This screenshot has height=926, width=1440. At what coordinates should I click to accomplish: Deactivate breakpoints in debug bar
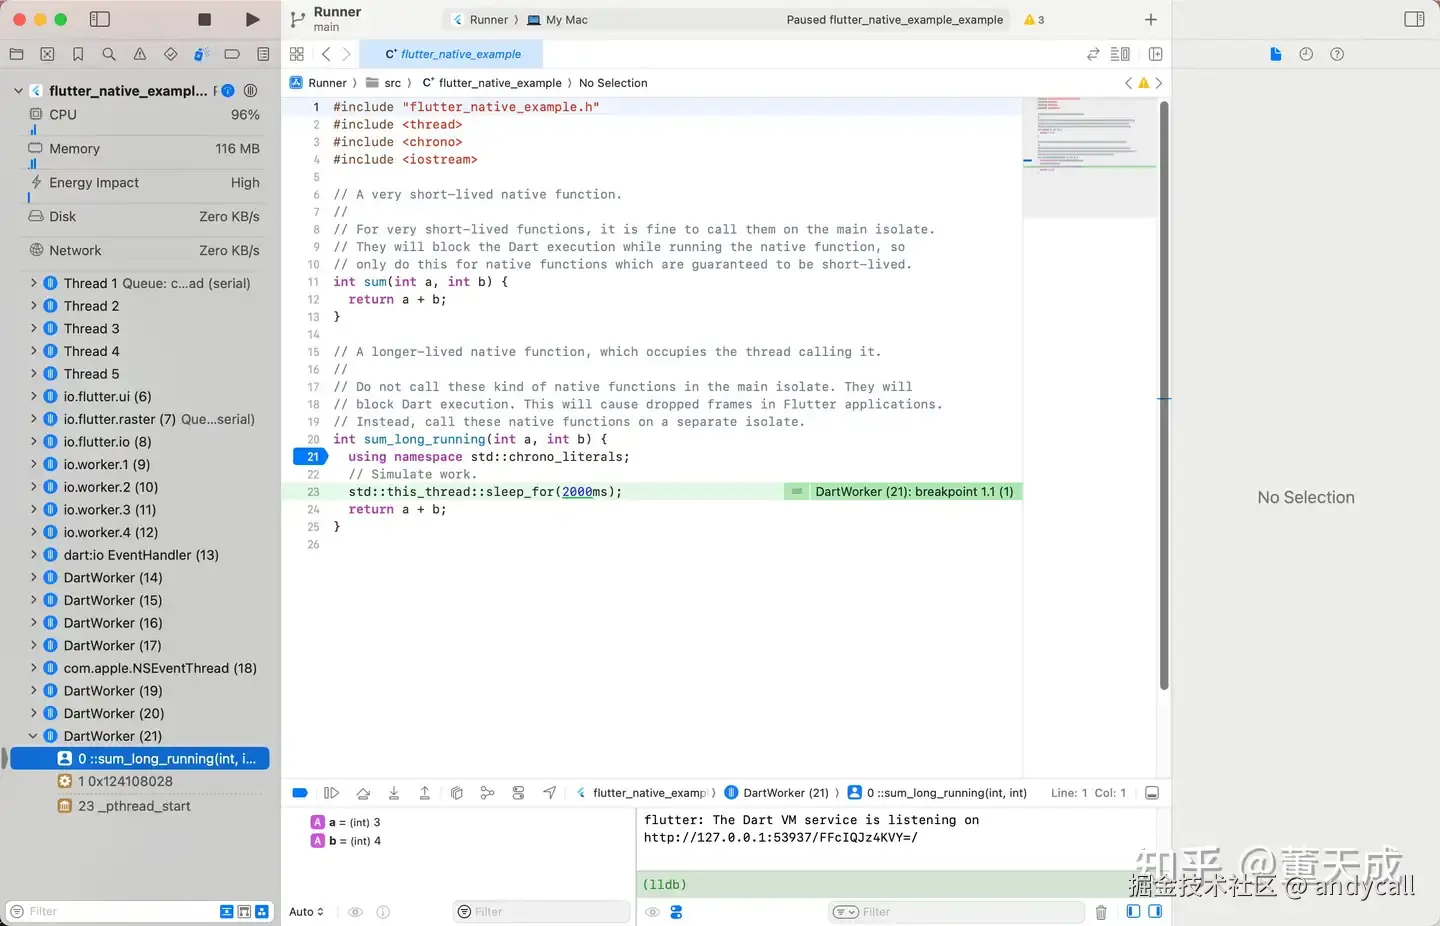click(x=299, y=793)
